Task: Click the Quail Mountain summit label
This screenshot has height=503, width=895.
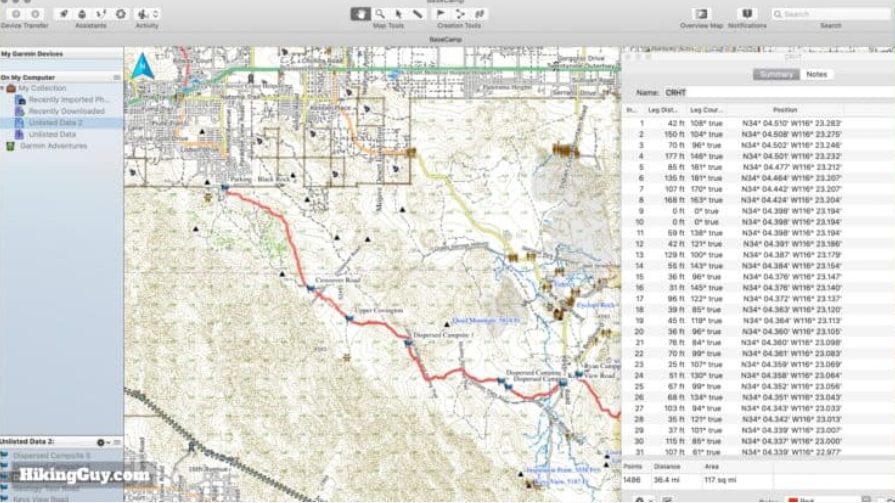Action: (x=486, y=321)
